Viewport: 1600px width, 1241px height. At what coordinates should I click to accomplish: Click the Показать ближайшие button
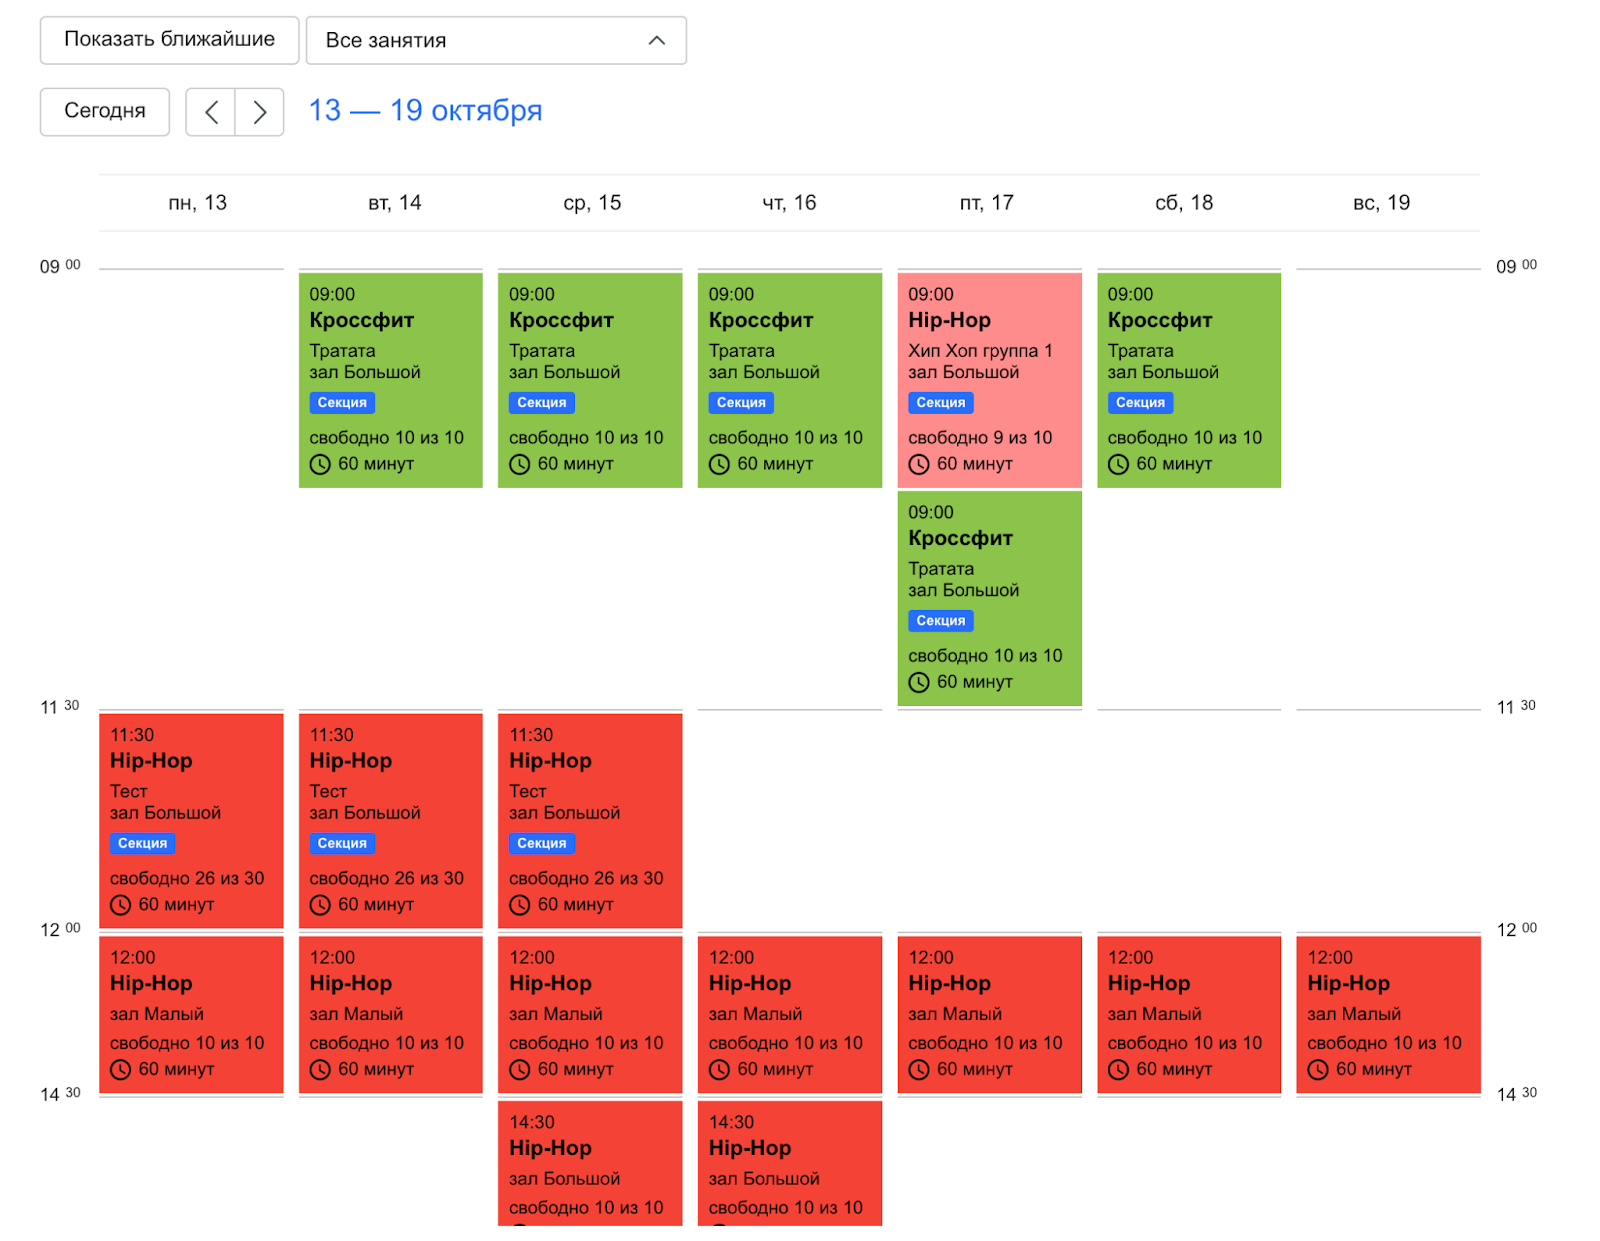click(169, 40)
